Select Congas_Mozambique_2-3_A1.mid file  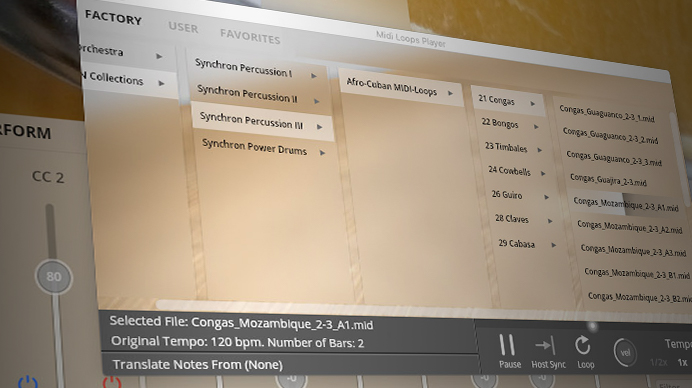(626, 204)
